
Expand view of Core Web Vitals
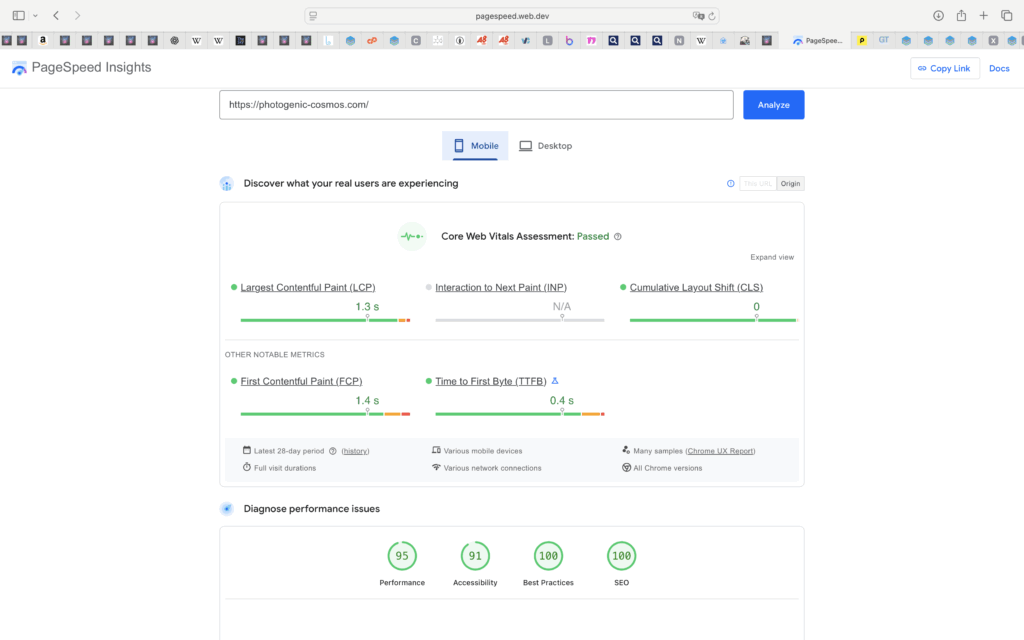point(772,257)
